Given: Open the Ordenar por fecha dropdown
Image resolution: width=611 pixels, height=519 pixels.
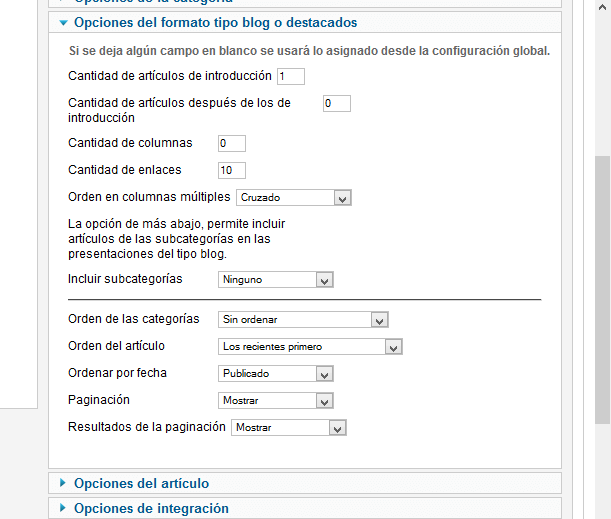Looking at the screenshot, I should pos(275,374).
